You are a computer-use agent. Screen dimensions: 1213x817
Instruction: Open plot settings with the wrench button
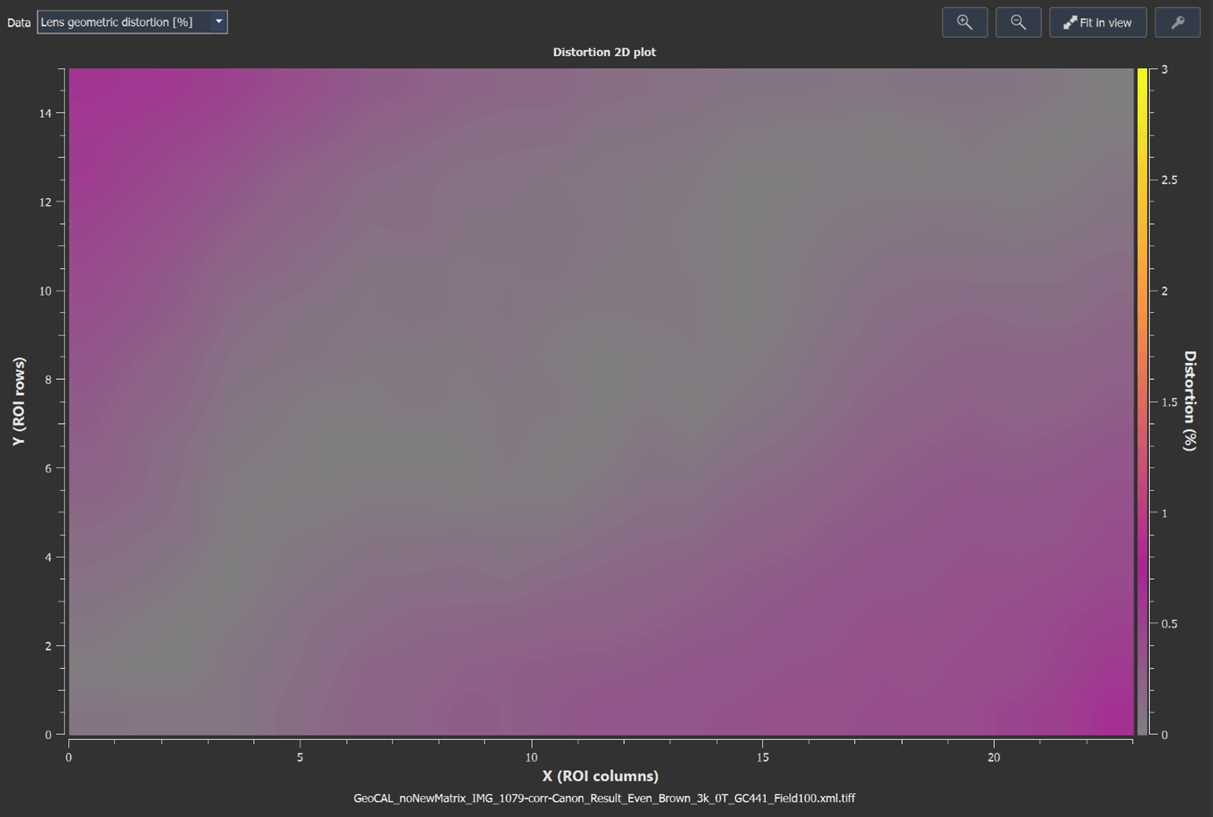coord(1178,22)
